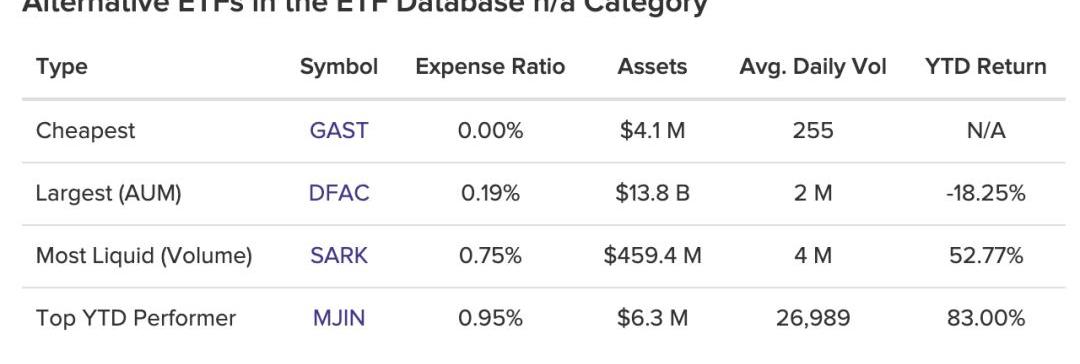1080x364 pixels.
Task: Click the Type column header
Action: [x=62, y=67]
